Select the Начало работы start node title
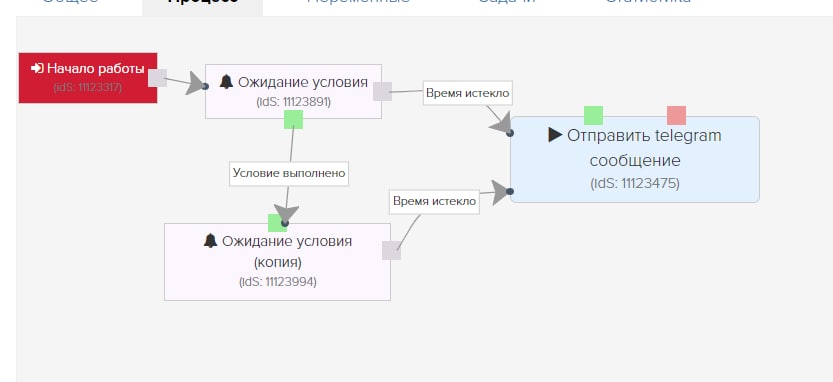 pos(96,69)
